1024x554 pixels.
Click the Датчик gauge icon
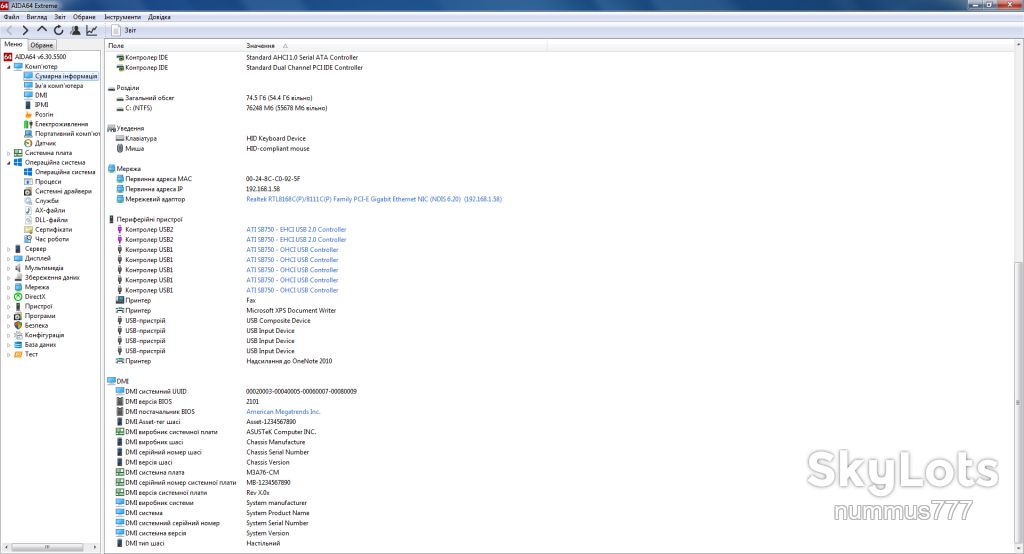(28, 143)
